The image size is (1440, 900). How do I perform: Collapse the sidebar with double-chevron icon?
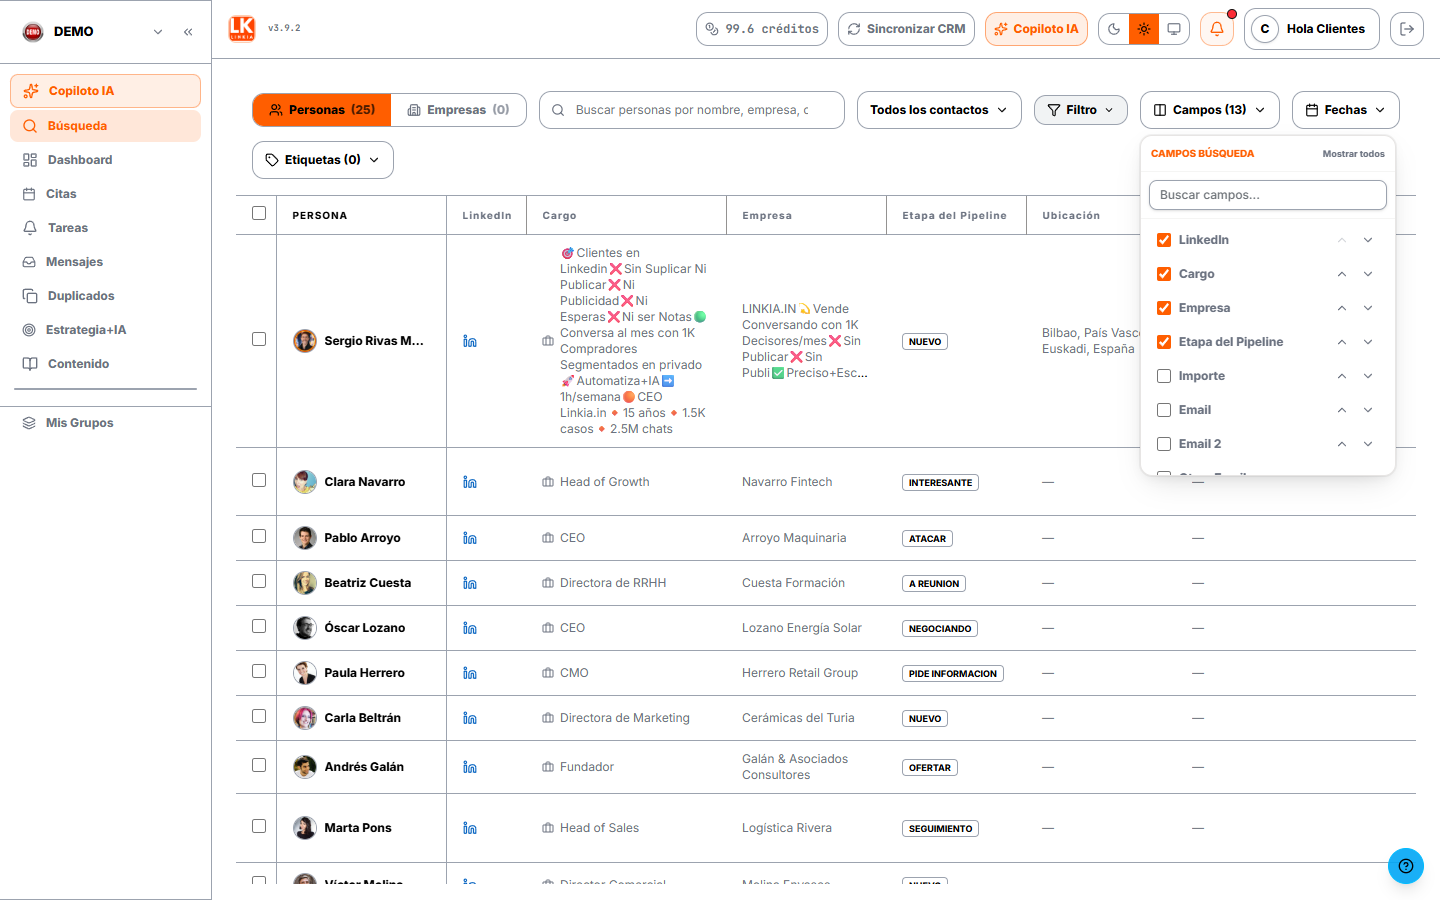tap(188, 32)
